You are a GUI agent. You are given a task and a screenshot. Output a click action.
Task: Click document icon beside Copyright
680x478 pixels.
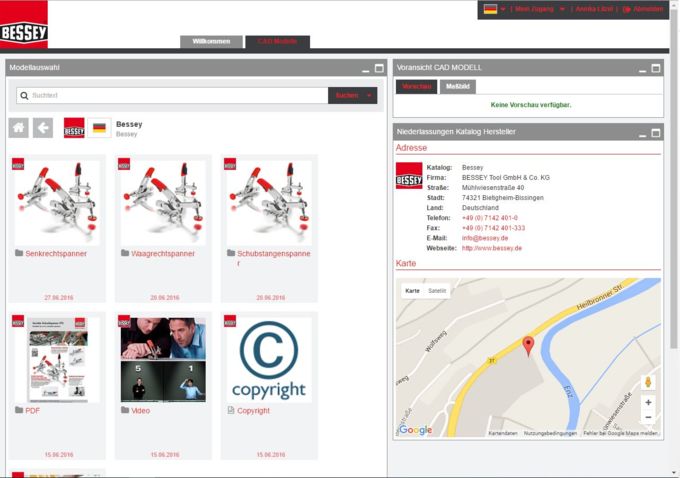click(x=231, y=410)
